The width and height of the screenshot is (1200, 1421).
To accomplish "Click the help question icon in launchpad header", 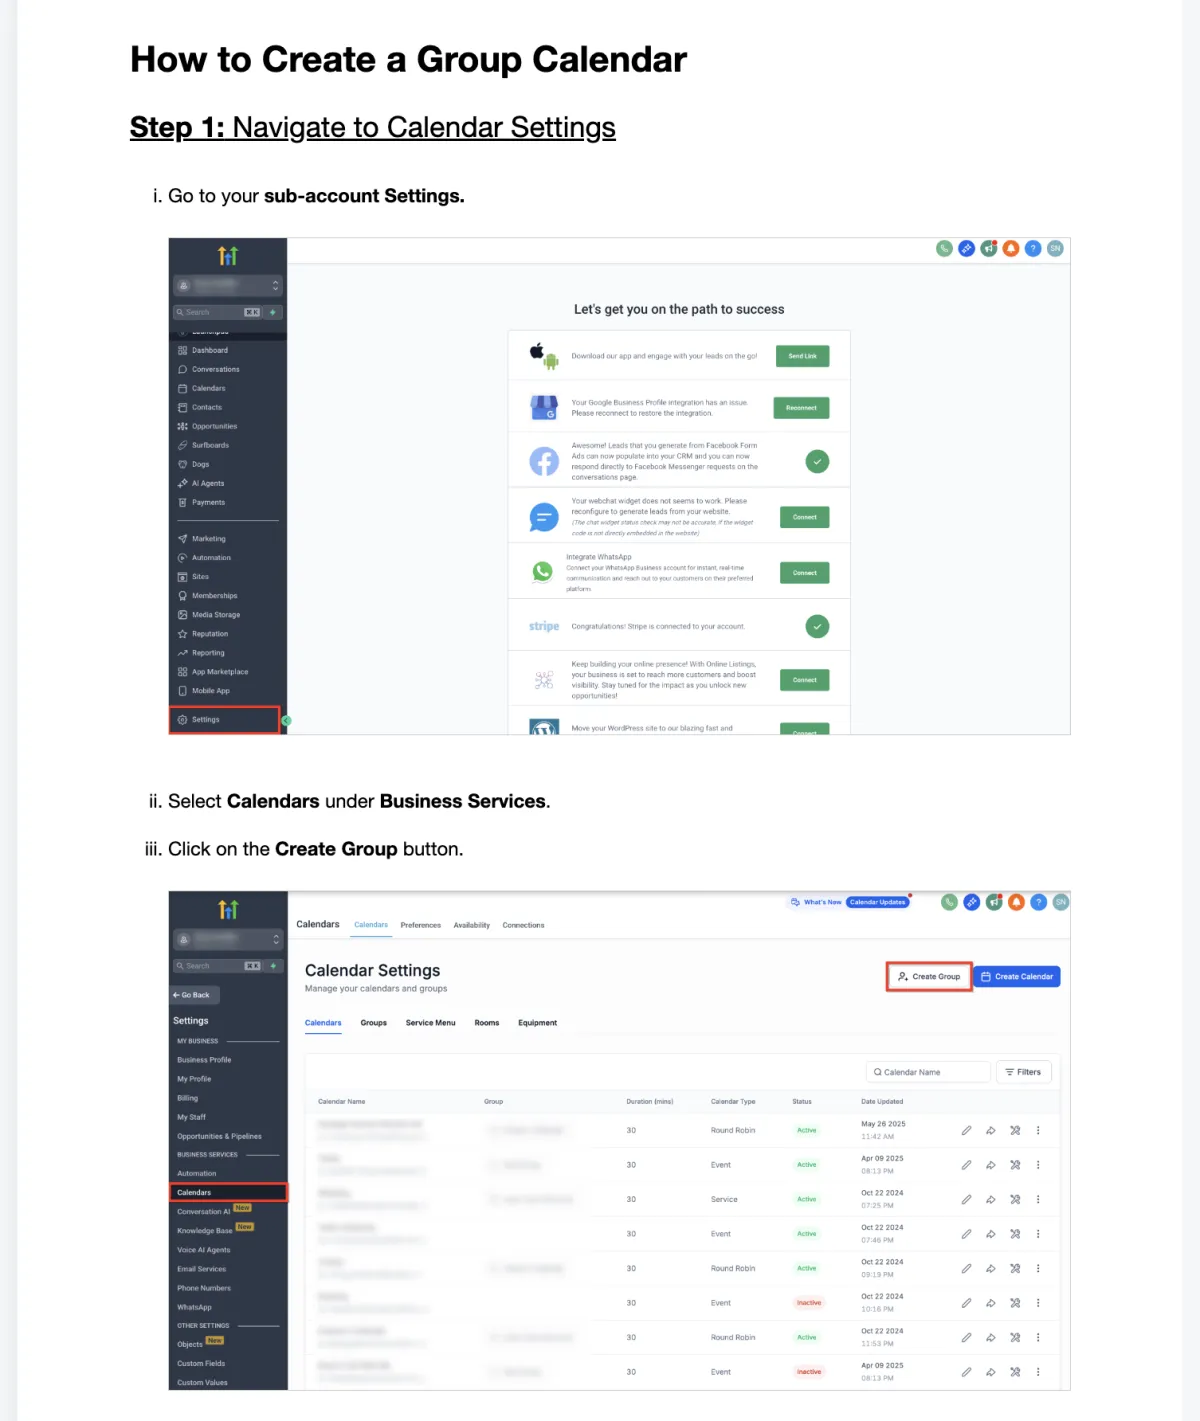I will point(1033,248).
